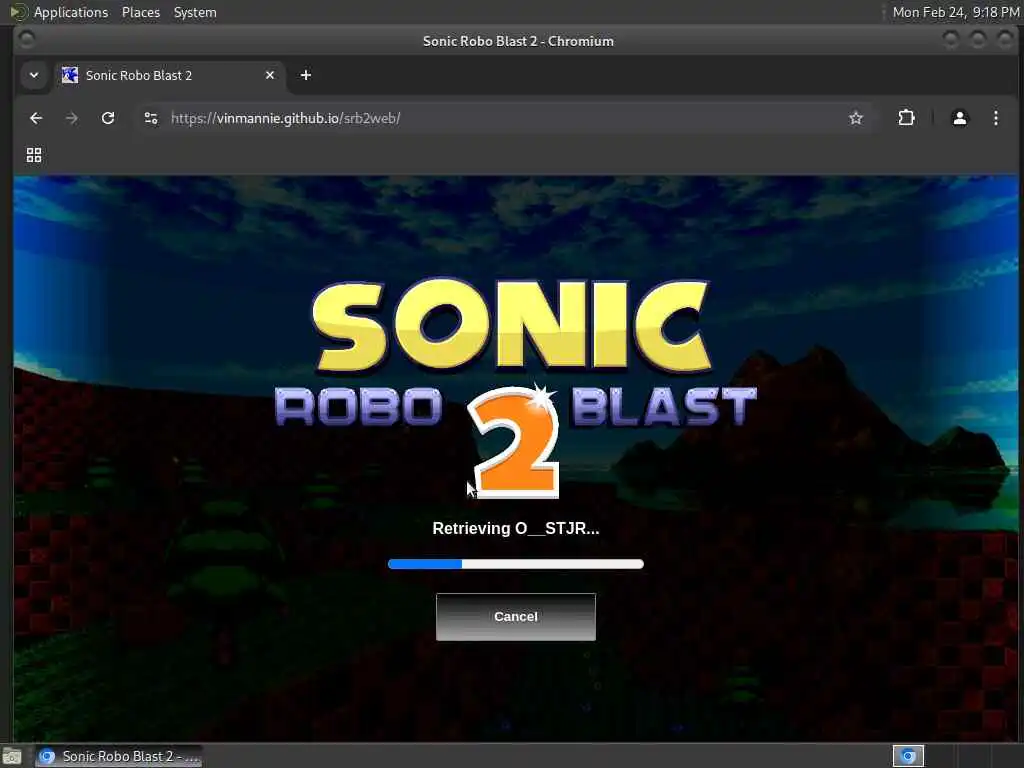Click the show desktop icon in bottom panel

click(12, 756)
